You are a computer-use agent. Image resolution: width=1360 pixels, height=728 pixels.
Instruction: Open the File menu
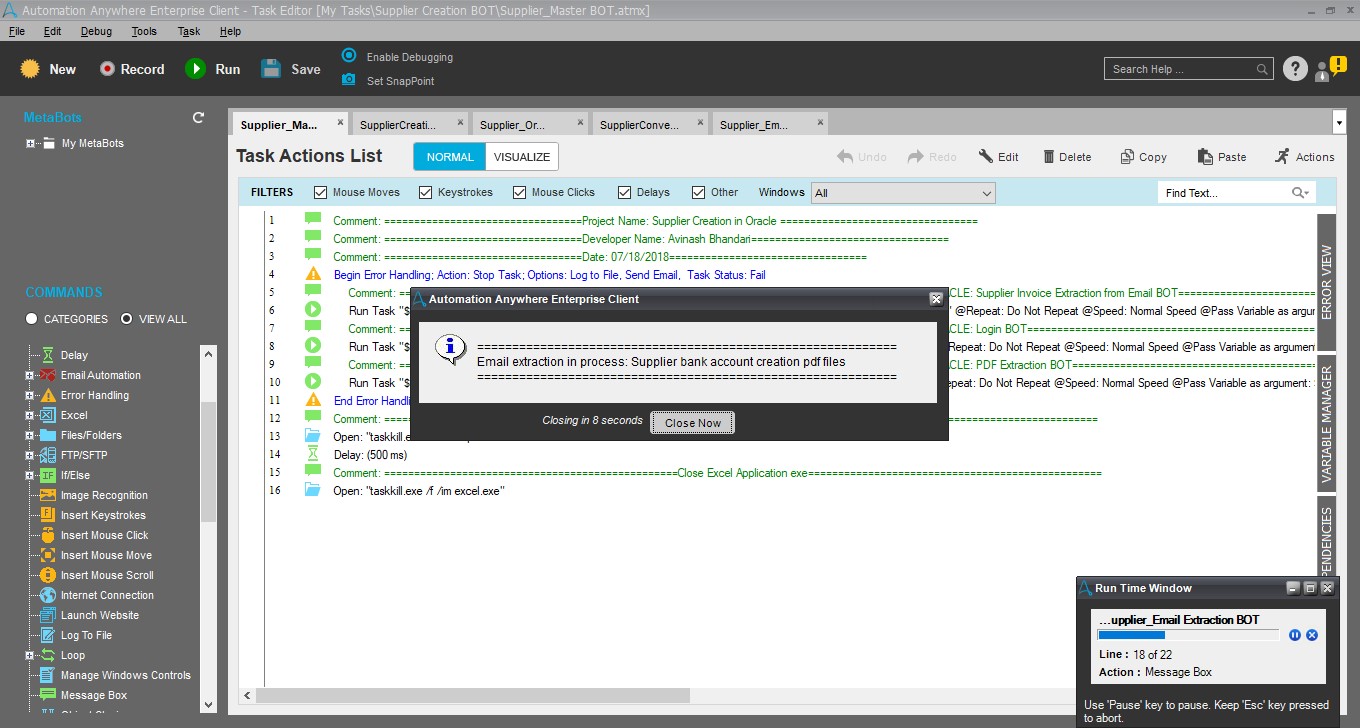pyautogui.click(x=17, y=31)
